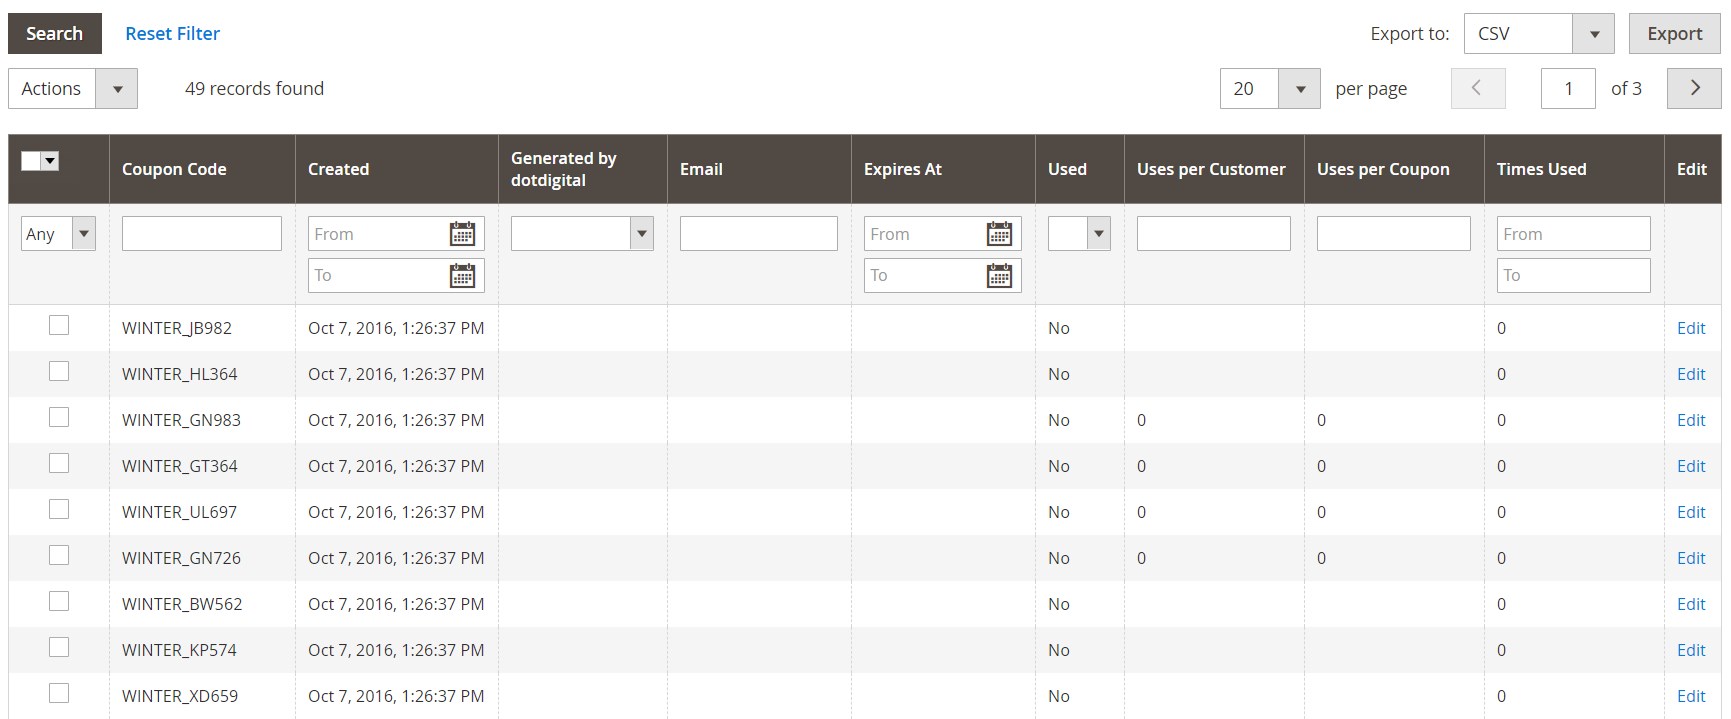
Task: Open calendar for Expires At To date
Action: point(999,275)
